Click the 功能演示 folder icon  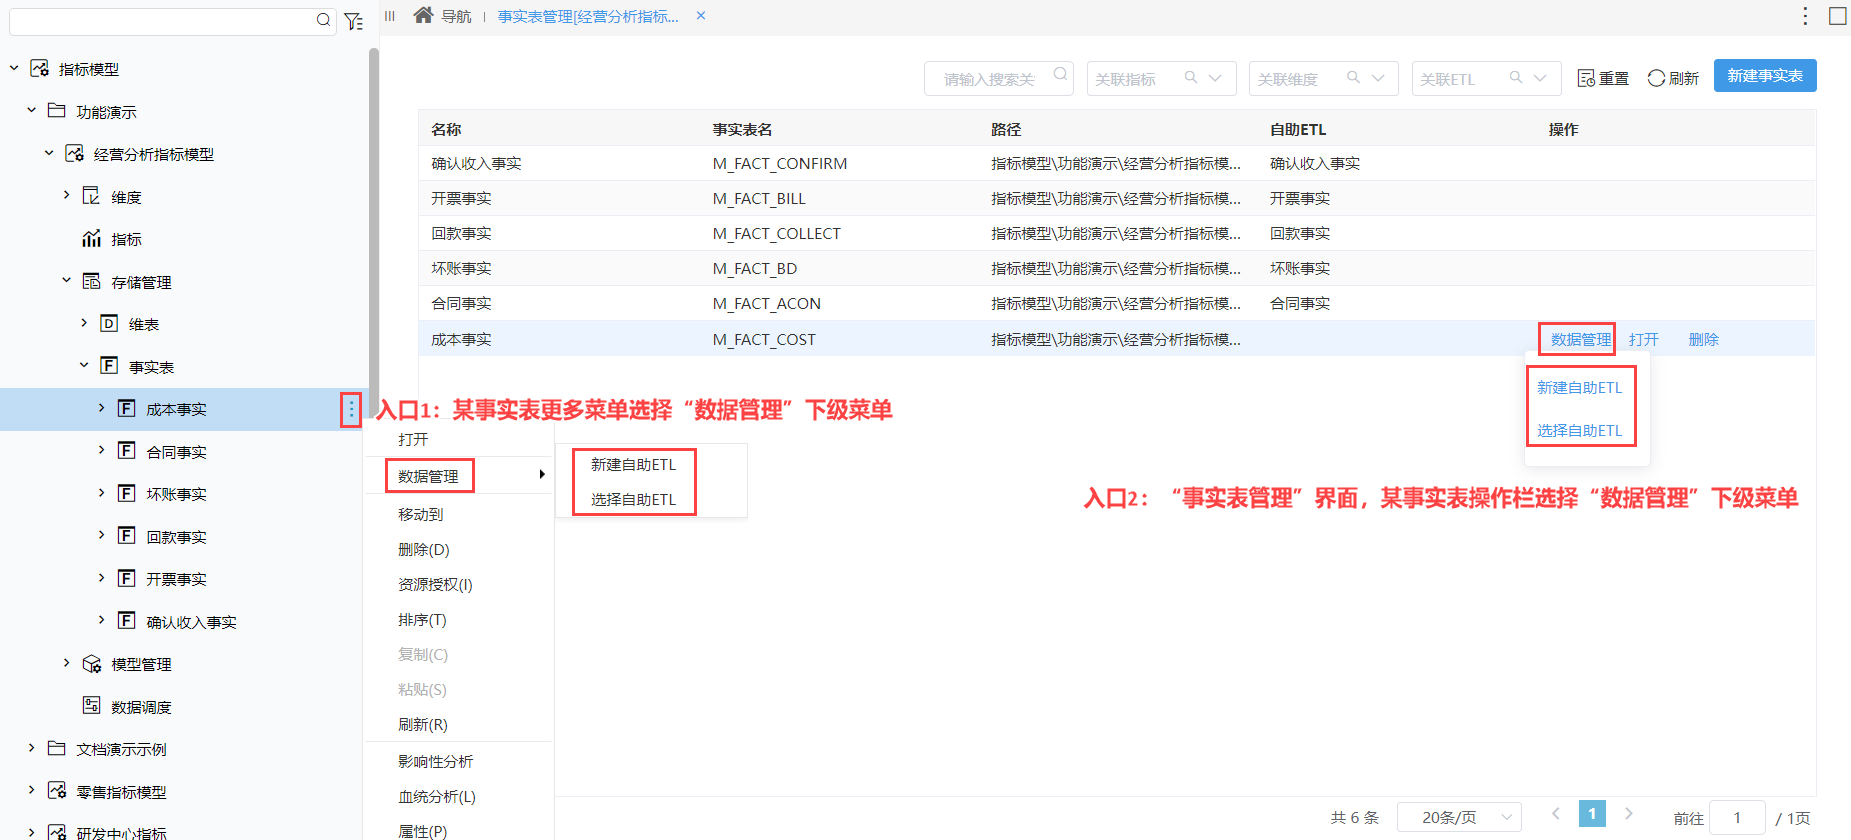[x=57, y=111]
